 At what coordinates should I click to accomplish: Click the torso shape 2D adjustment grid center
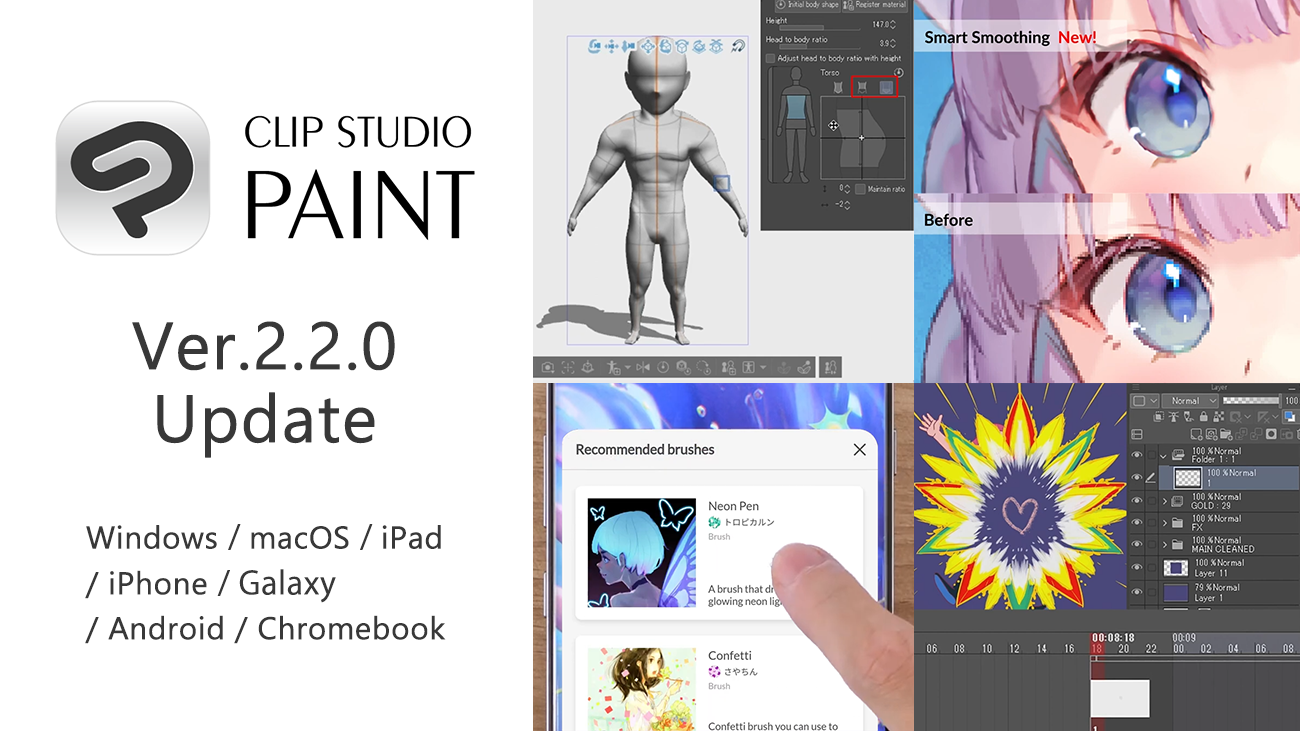(x=861, y=138)
